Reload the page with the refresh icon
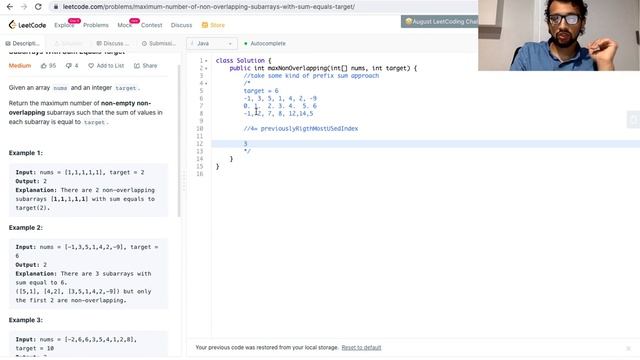 click(38, 7)
